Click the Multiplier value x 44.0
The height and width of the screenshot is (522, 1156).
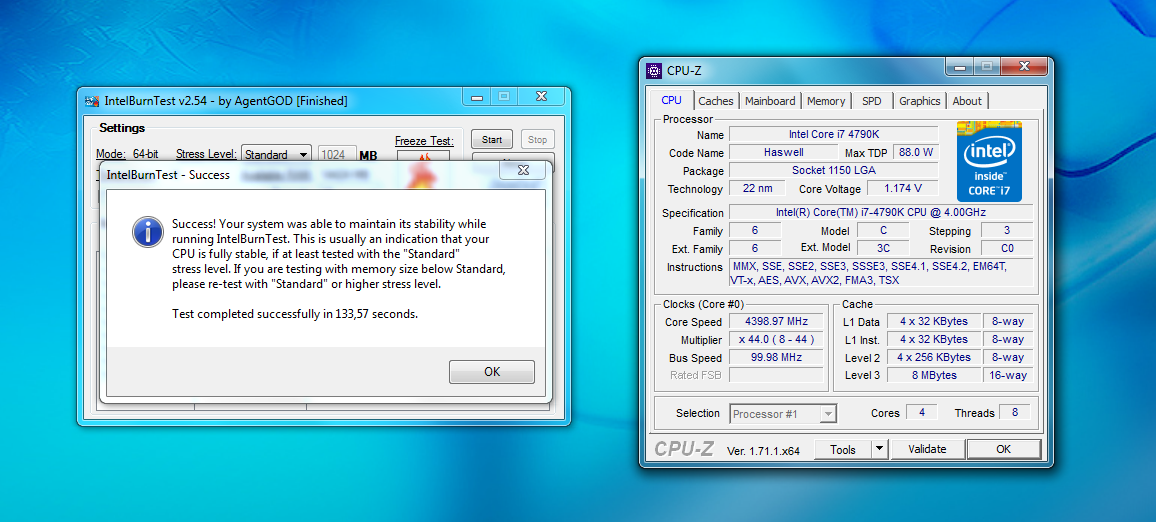point(776,339)
